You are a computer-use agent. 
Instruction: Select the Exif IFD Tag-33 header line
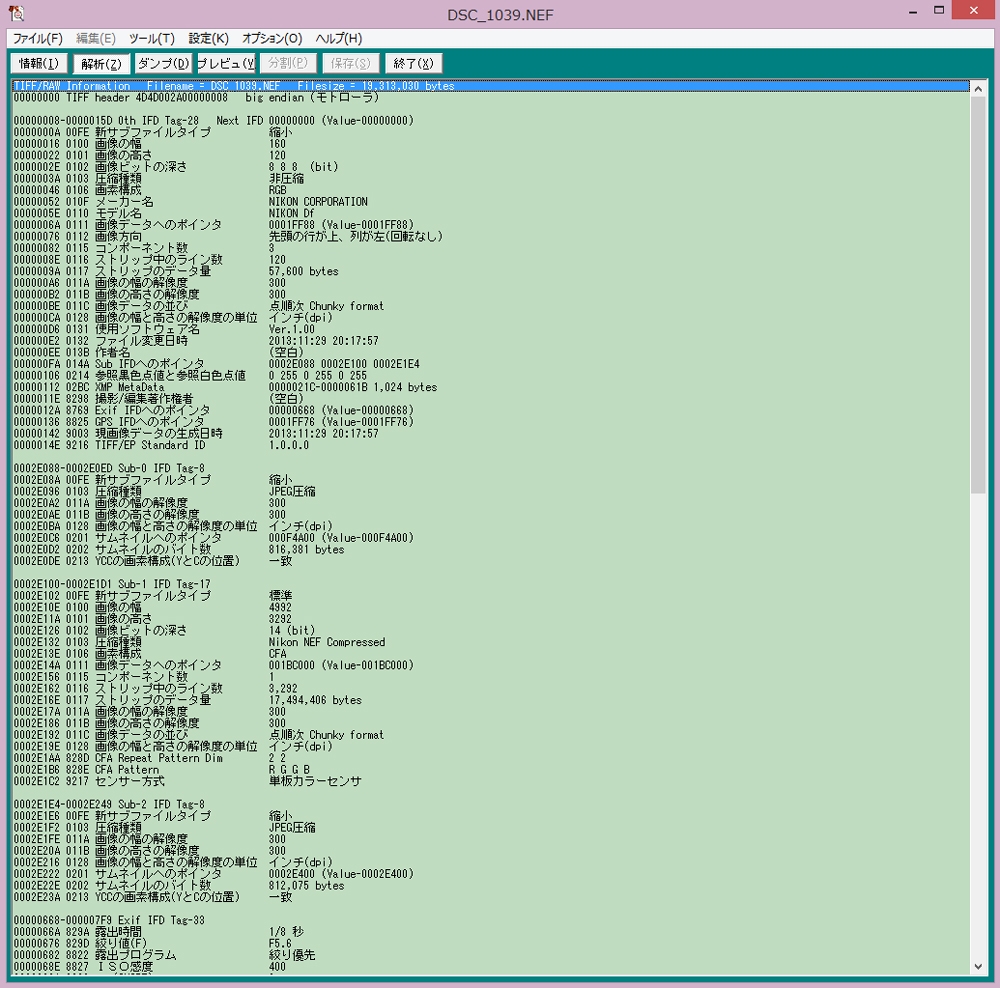pos(490,920)
